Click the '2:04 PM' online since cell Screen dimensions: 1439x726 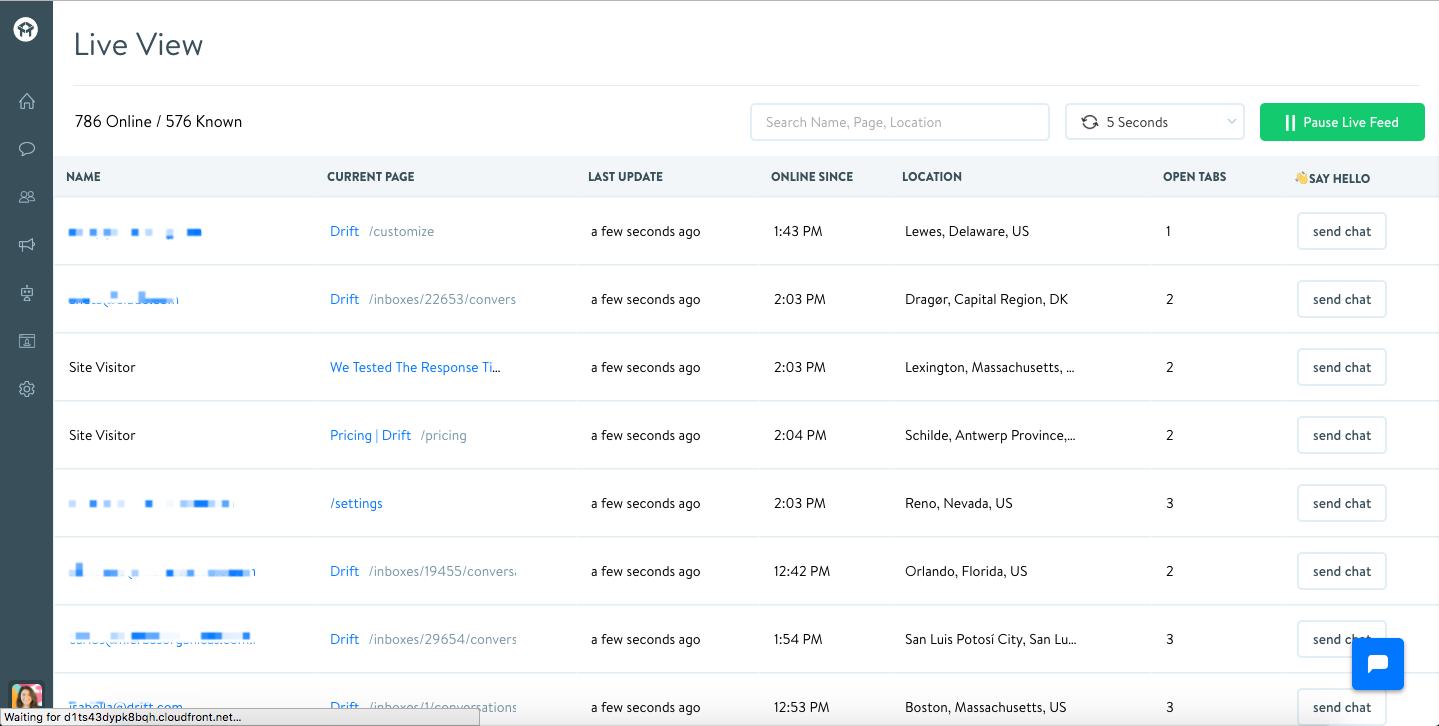tap(800, 435)
